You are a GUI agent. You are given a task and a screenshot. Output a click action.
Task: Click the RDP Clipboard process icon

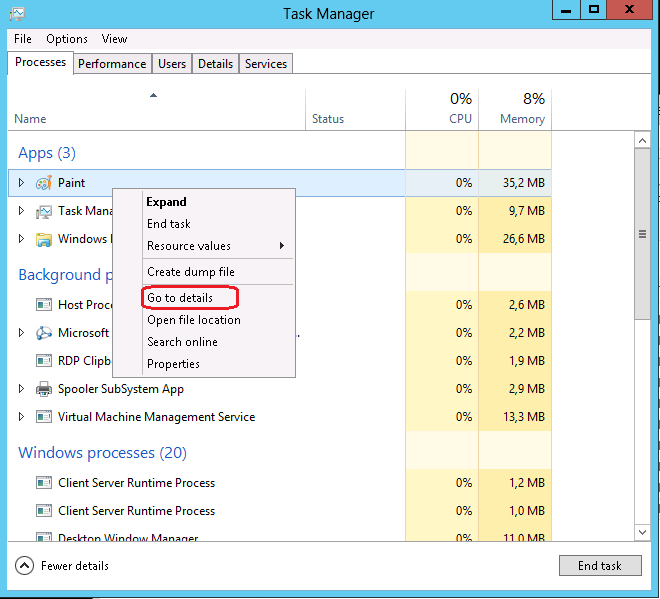[x=44, y=361]
